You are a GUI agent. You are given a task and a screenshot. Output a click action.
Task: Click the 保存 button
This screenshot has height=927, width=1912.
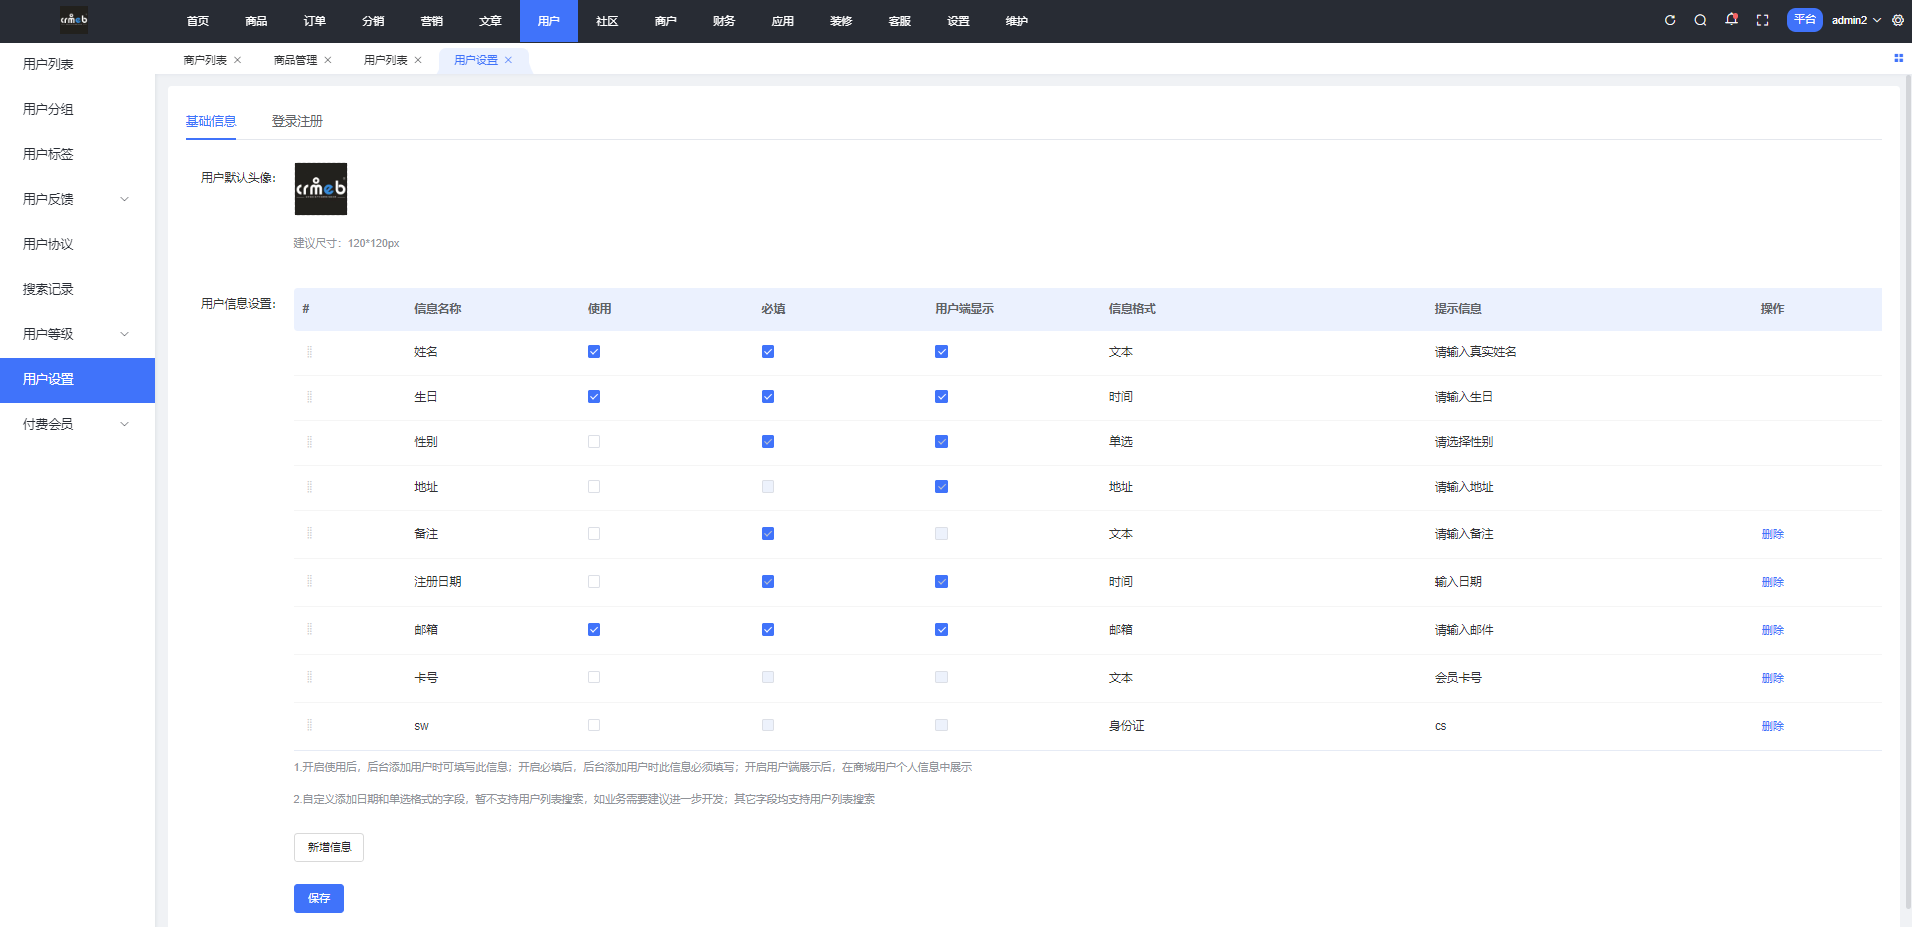pyautogui.click(x=319, y=898)
